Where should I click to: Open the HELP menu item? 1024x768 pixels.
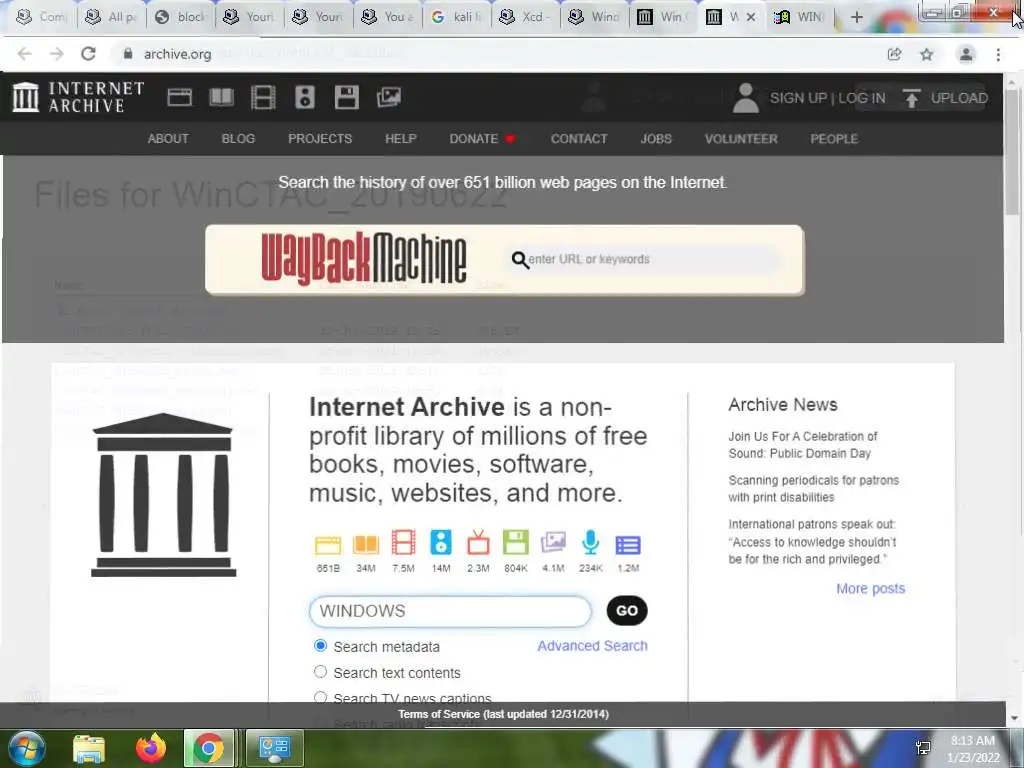click(x=401, y=138)
